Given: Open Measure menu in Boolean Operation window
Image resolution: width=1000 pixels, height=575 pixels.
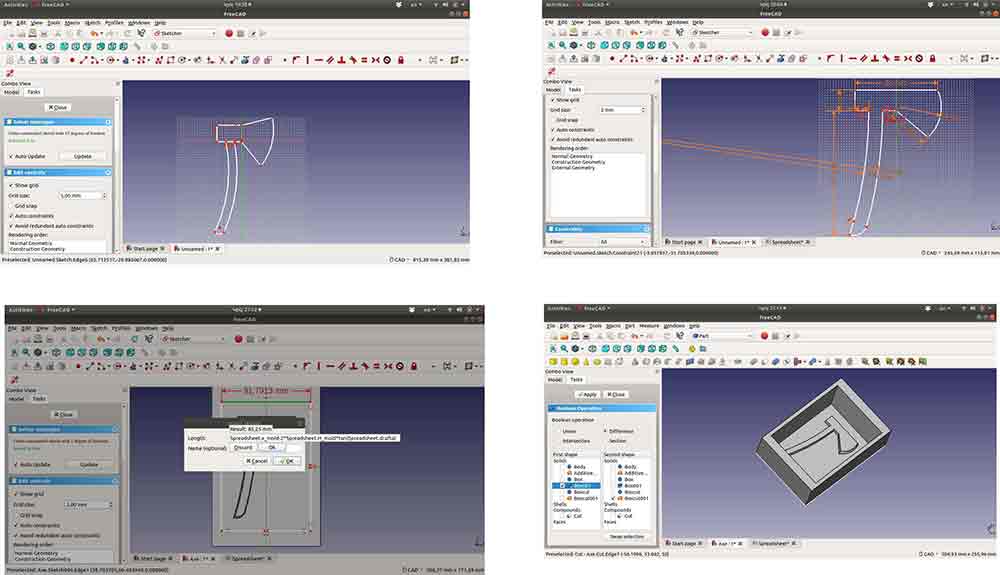Looking at the screenshot, I should 649,326.
